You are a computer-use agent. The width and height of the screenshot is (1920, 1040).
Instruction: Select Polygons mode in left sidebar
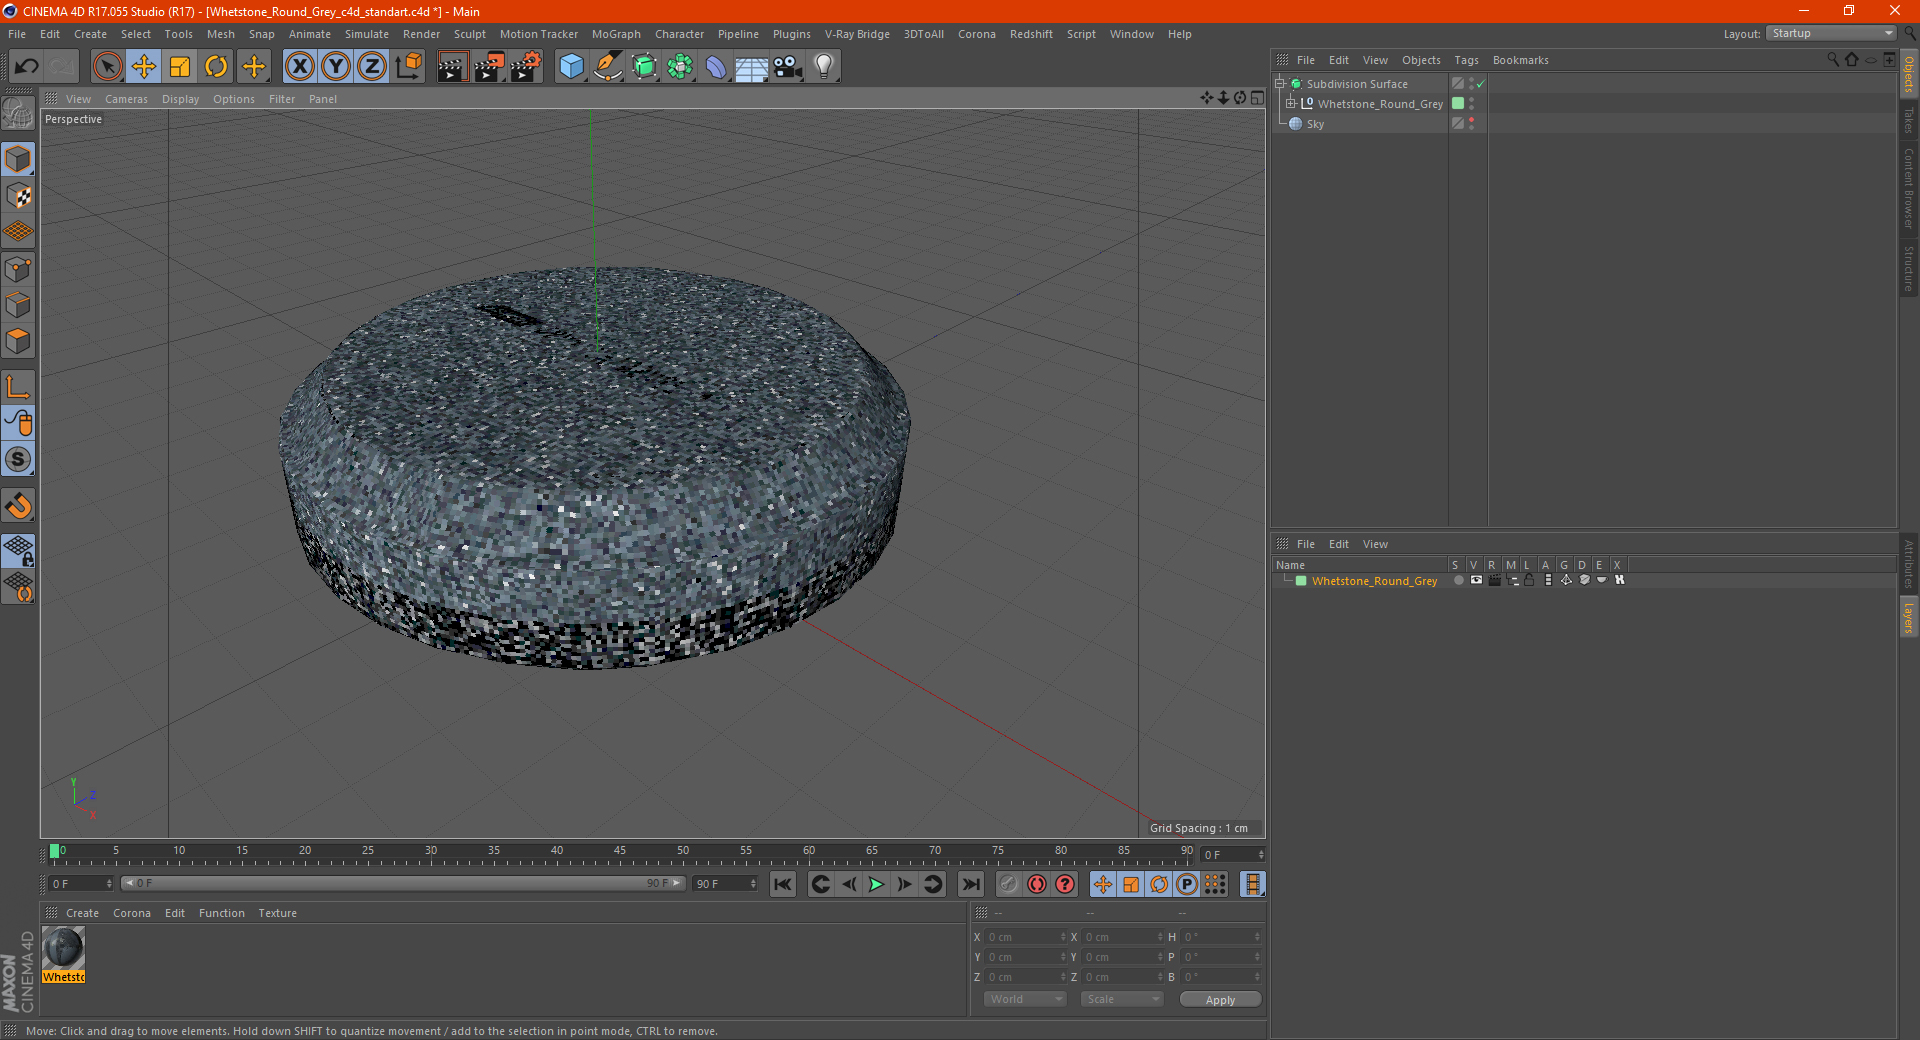tap(19, 341)
